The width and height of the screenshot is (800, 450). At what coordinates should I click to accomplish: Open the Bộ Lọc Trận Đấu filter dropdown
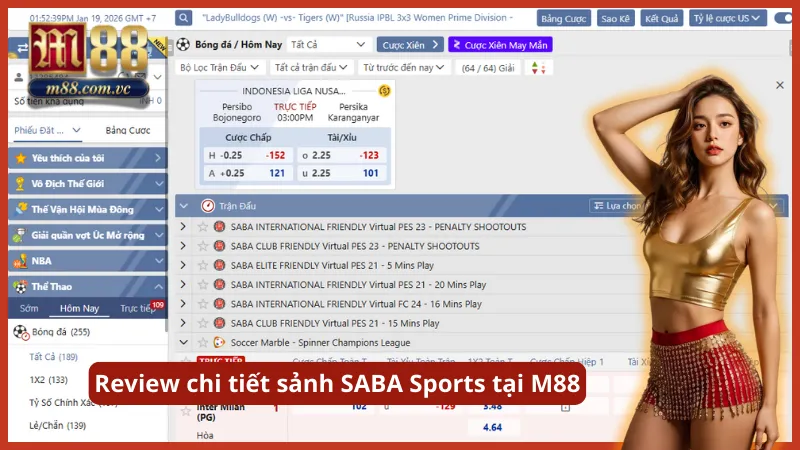point(219,67)
